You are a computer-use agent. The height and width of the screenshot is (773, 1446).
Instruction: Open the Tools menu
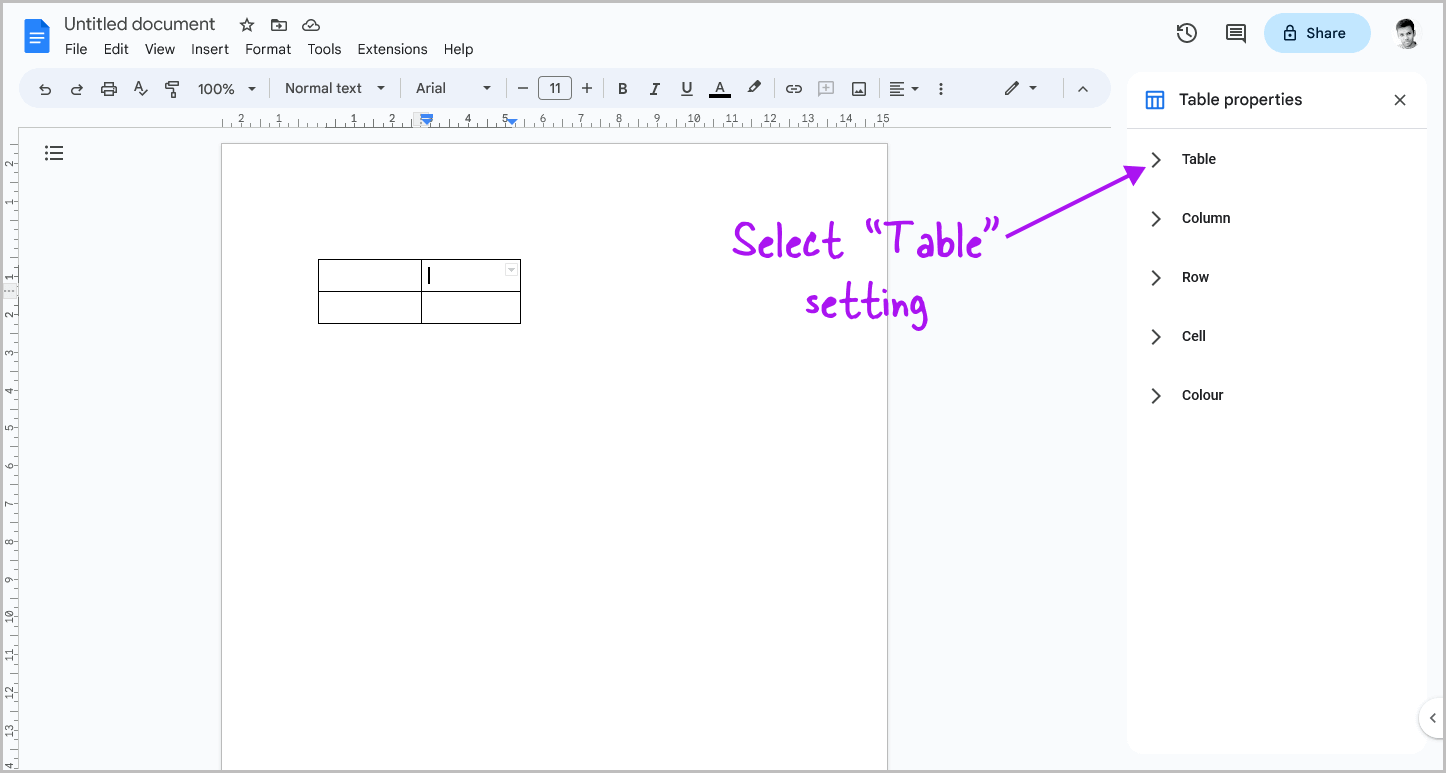[x=324, y=49]
